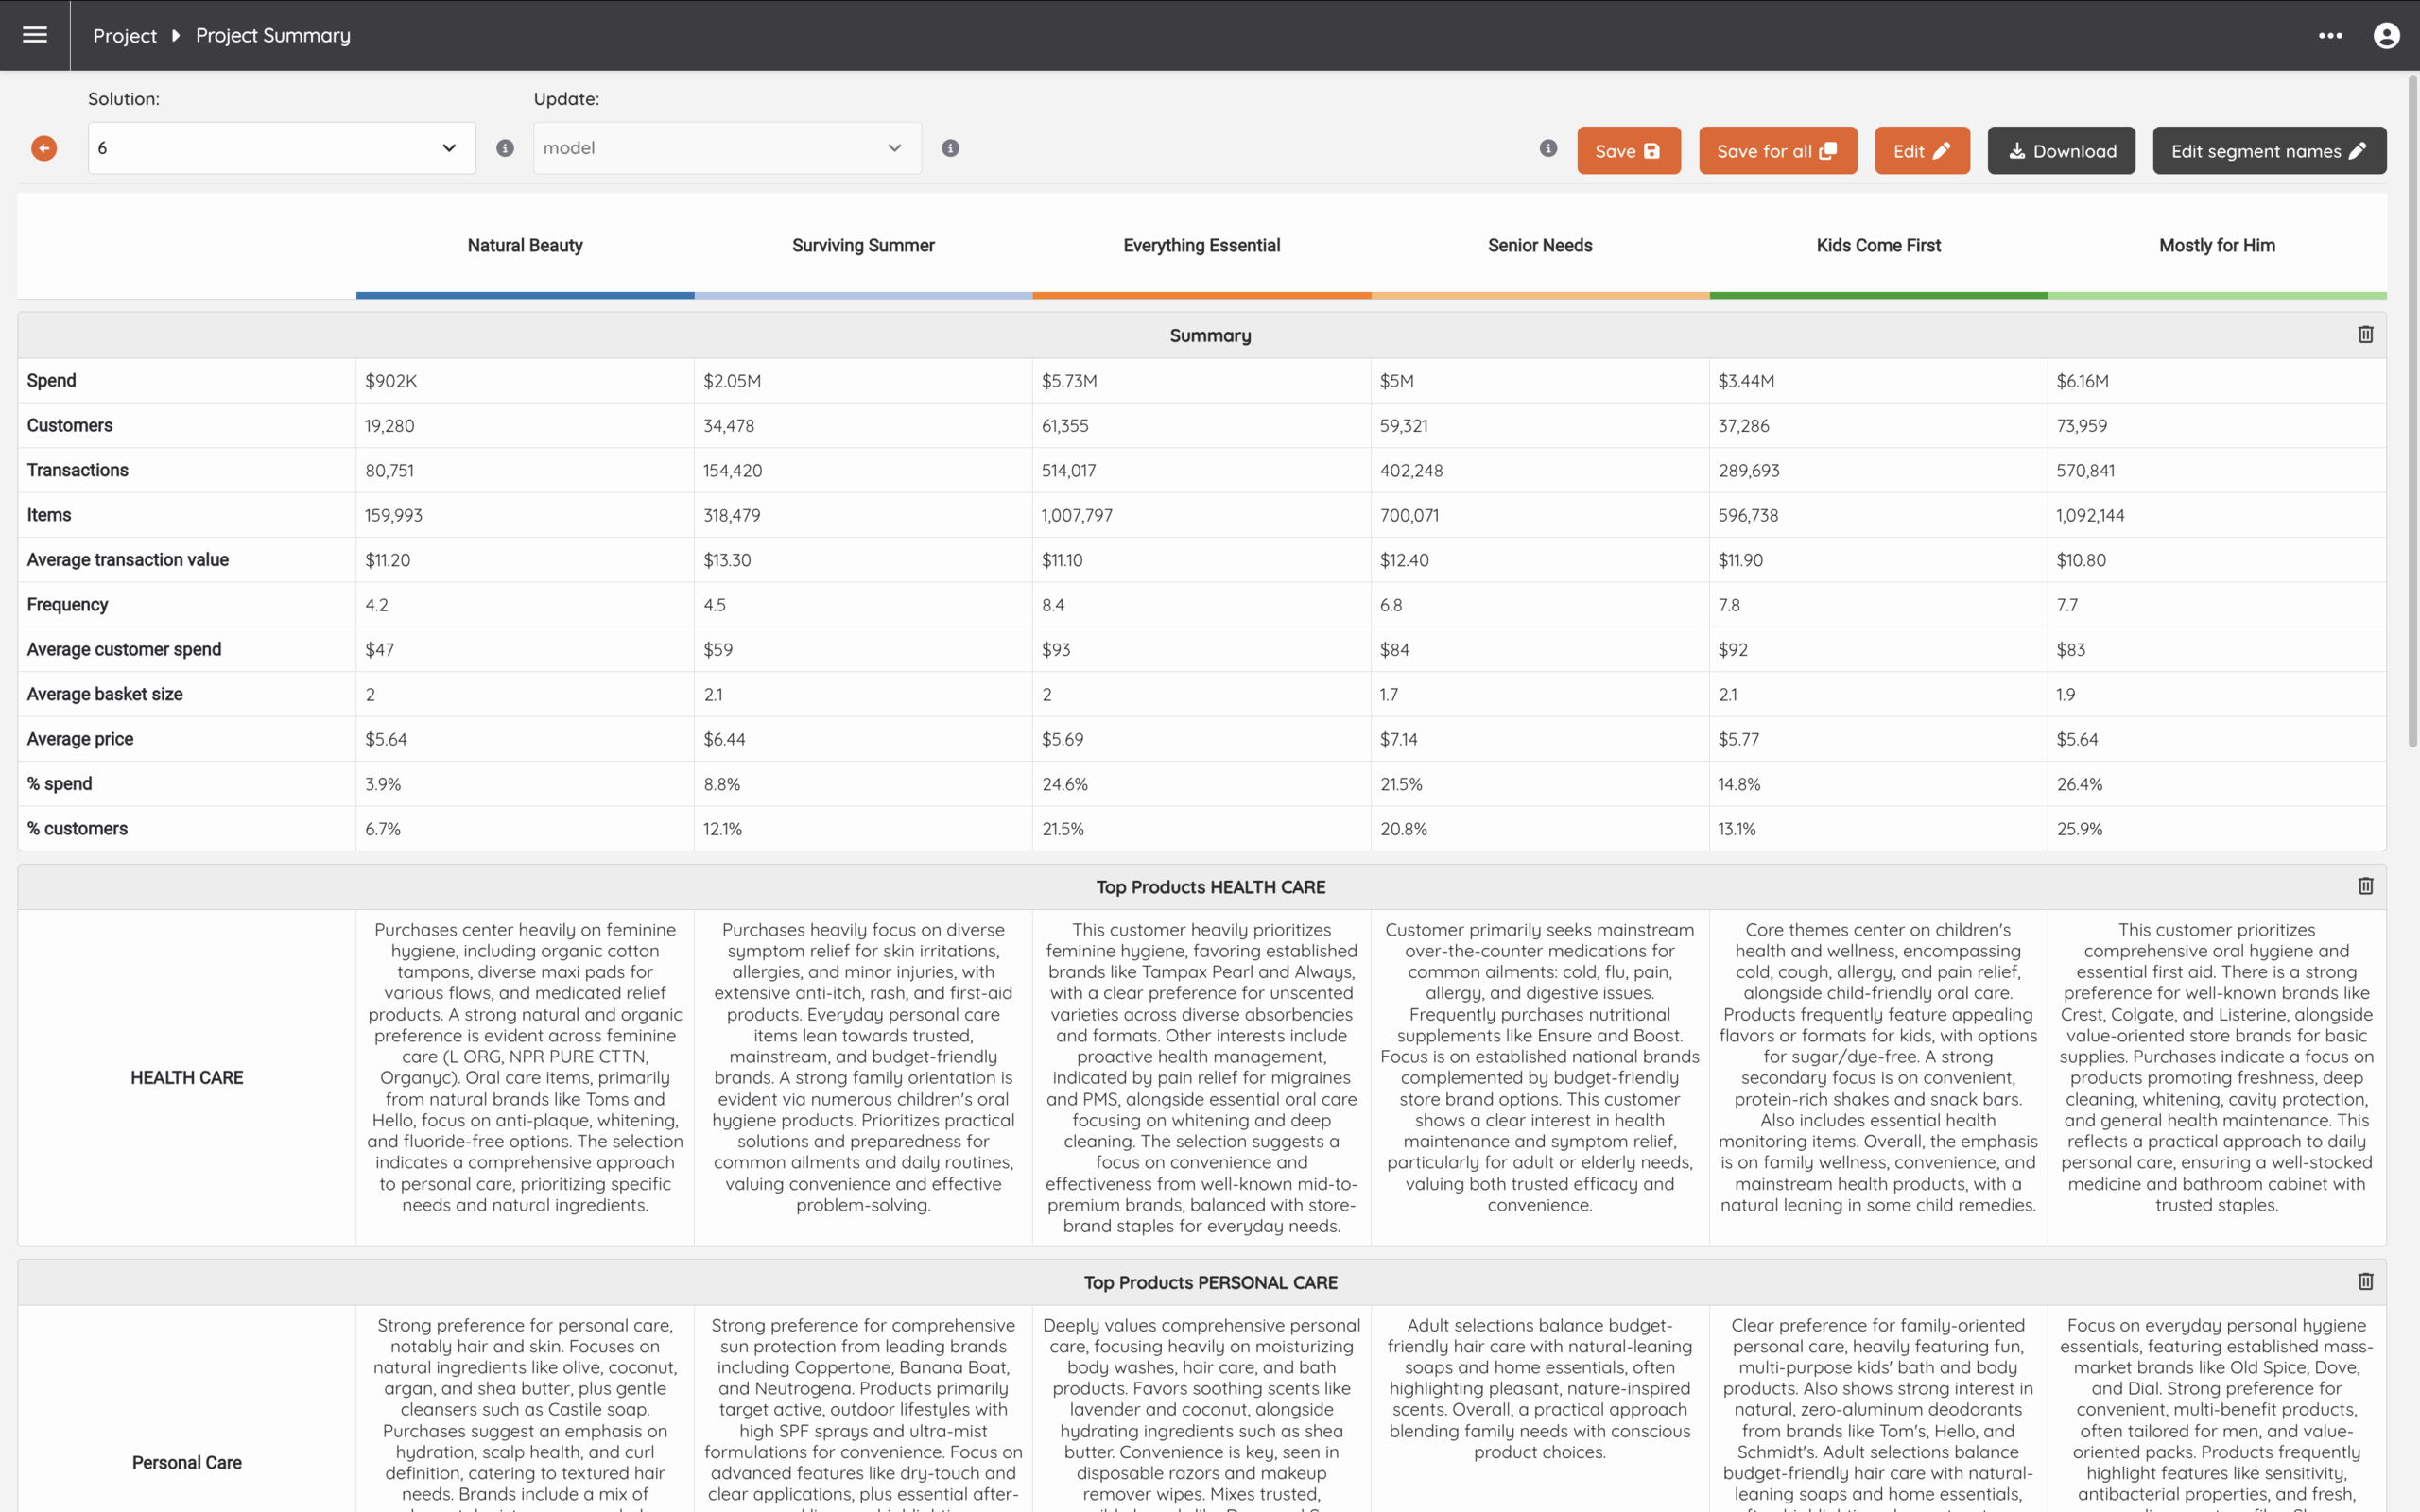The height and width of the screenshot is (1512, 2420).
Task: Select Average basket size row label
Action: pyautogui.click(x=104, y=694)
